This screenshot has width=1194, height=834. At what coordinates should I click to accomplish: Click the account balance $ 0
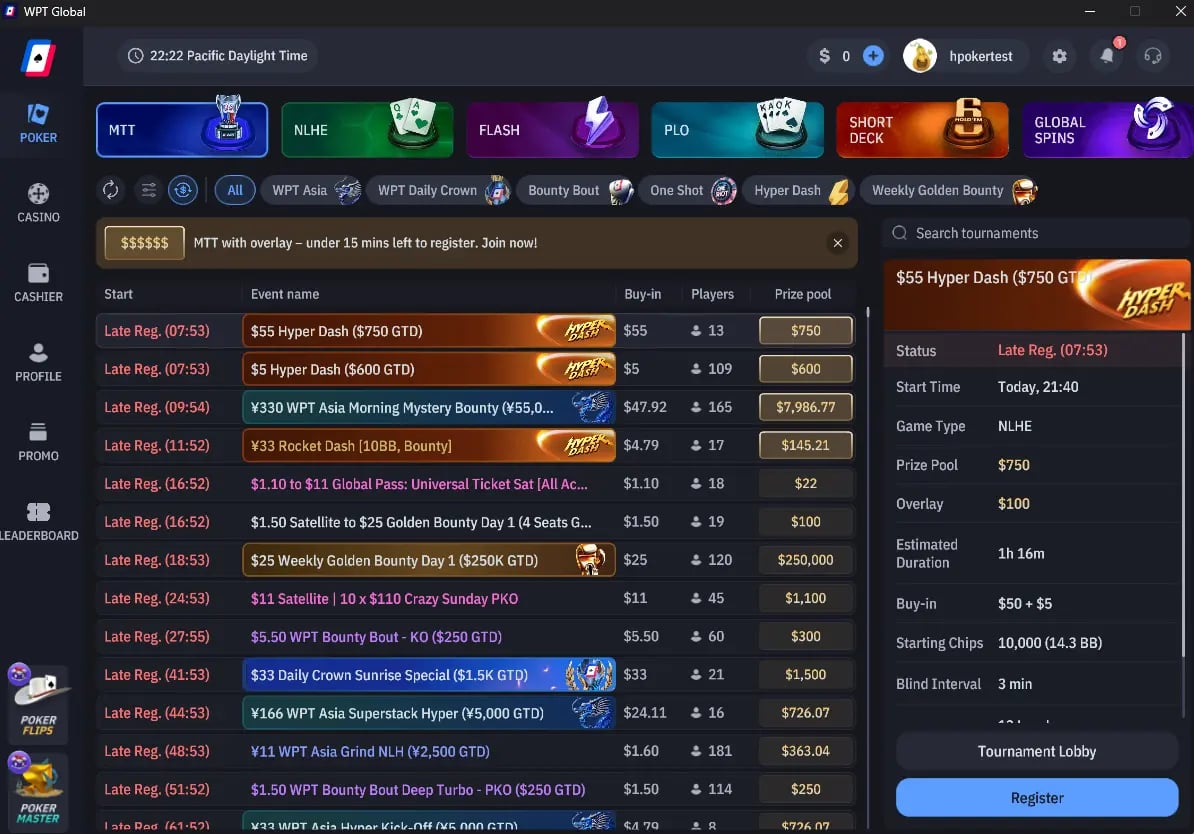point(834,56)
